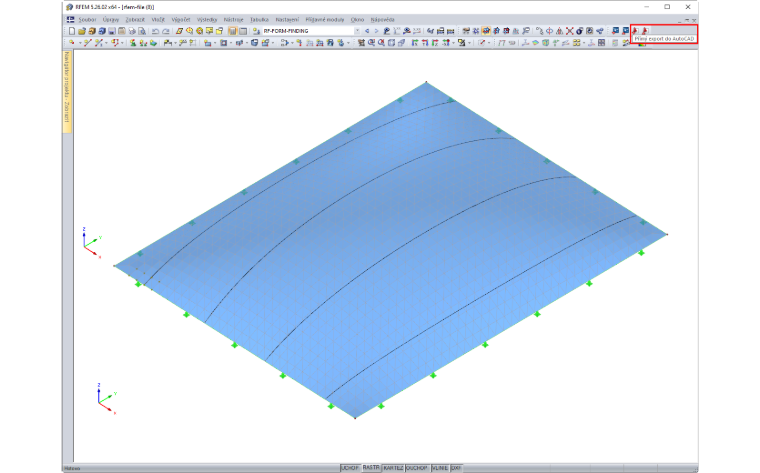Image resolution: width=760 pixels, height=473 pixels.
Task: Click the first node tool icon in second toolbar
Action: pyautogui.click(x=72, y=43)
